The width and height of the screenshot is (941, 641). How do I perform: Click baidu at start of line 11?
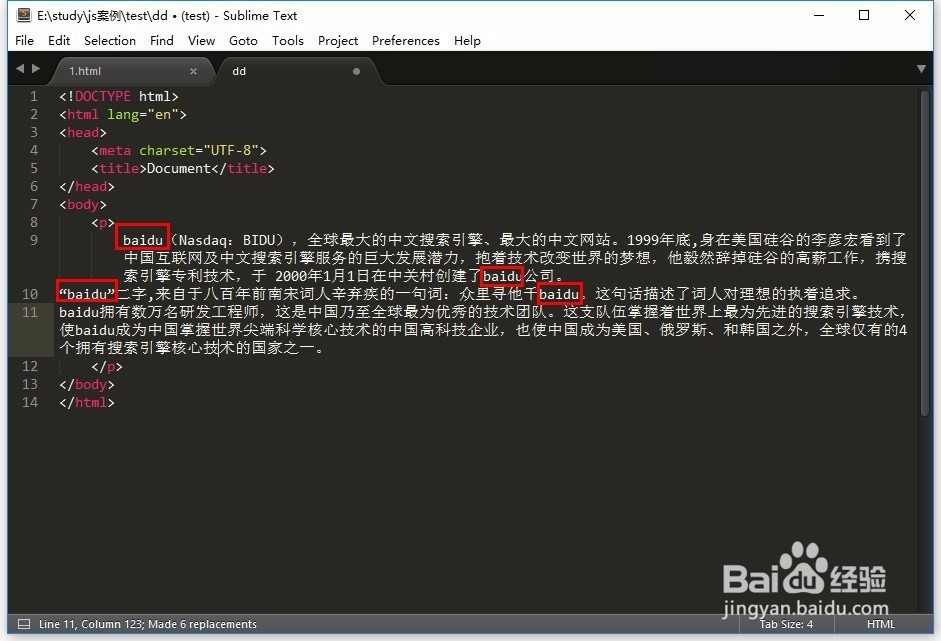tap(79, 312)
